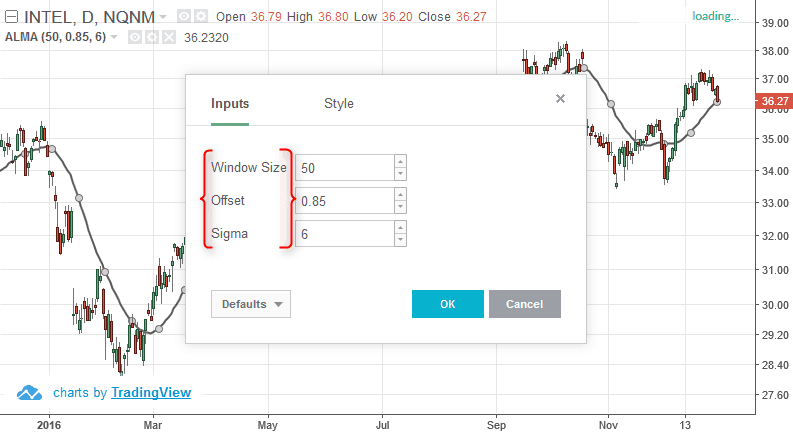Open format gear for ALMA indicator

coord(152,37)
